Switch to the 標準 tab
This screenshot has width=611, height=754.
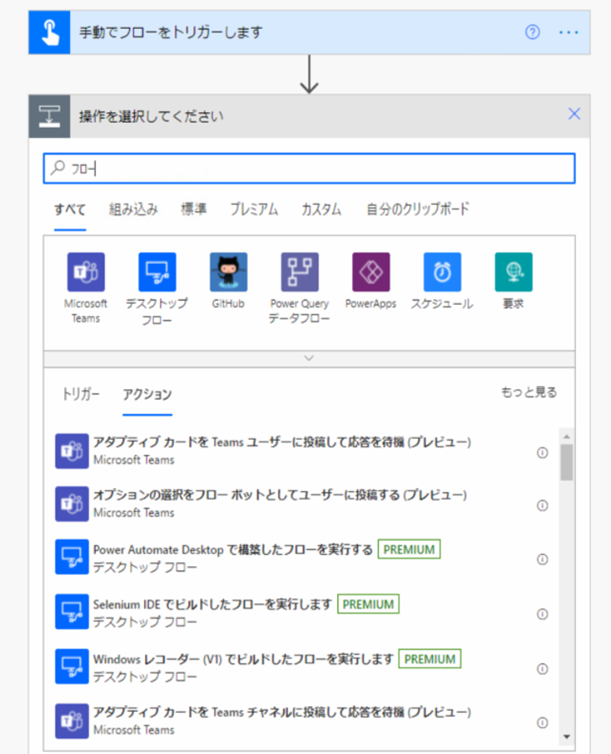point(194,209)
